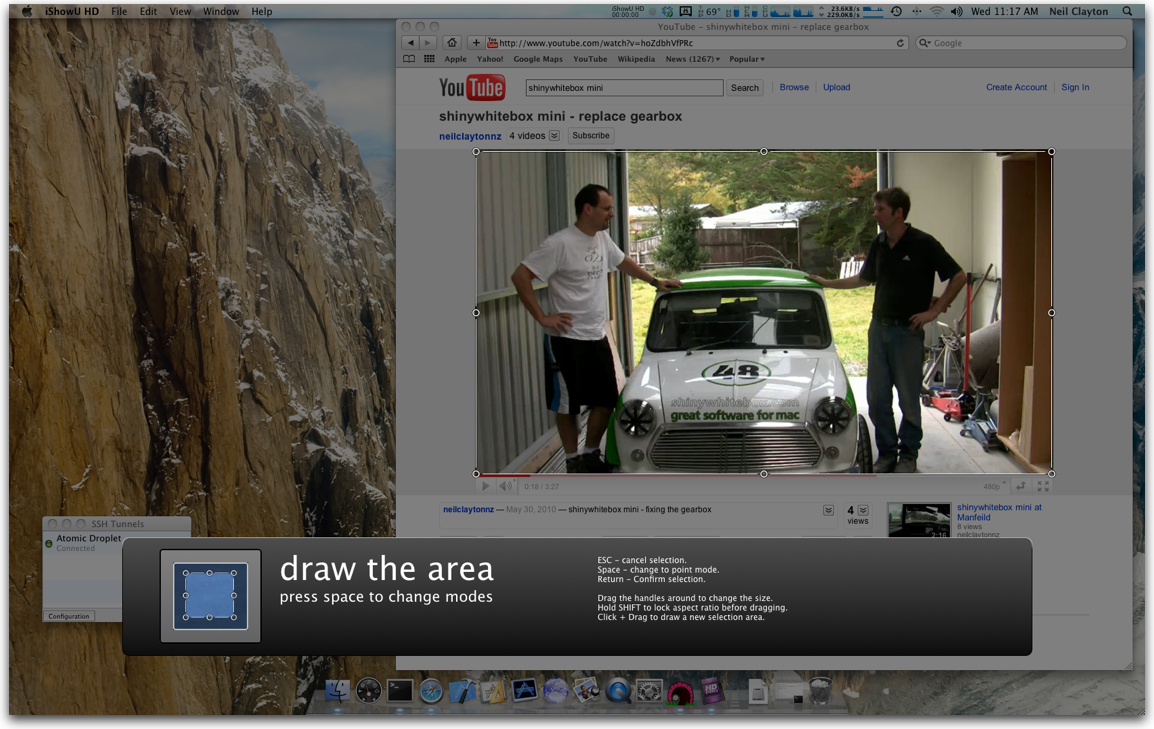Open the File menu
The width and height of the screenshot is (1154, 729).
[119, 11]
